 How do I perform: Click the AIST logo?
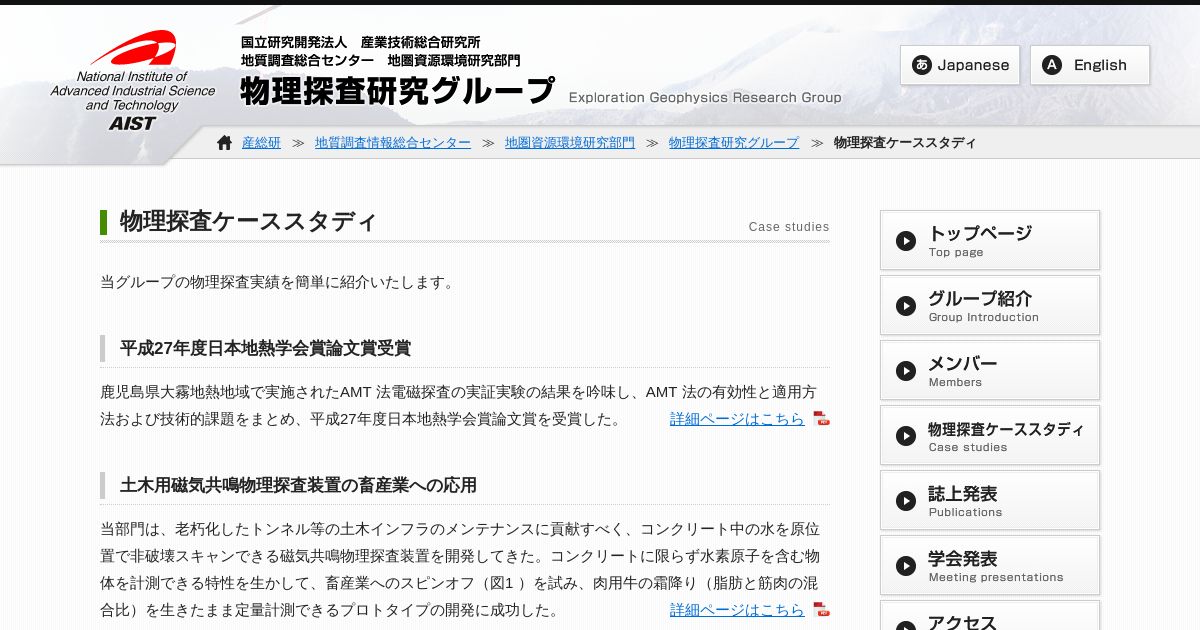click(x=133, y=81)
